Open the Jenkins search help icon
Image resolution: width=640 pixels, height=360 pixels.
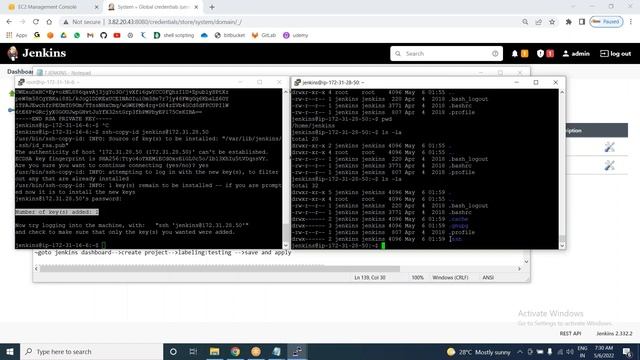(495, 53)
